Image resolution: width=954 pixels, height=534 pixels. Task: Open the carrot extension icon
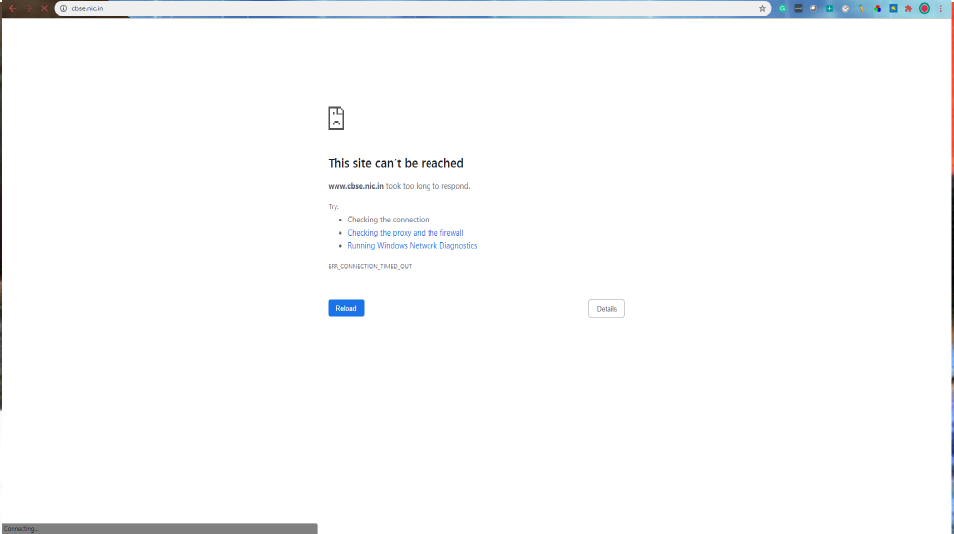coord(861,9)
